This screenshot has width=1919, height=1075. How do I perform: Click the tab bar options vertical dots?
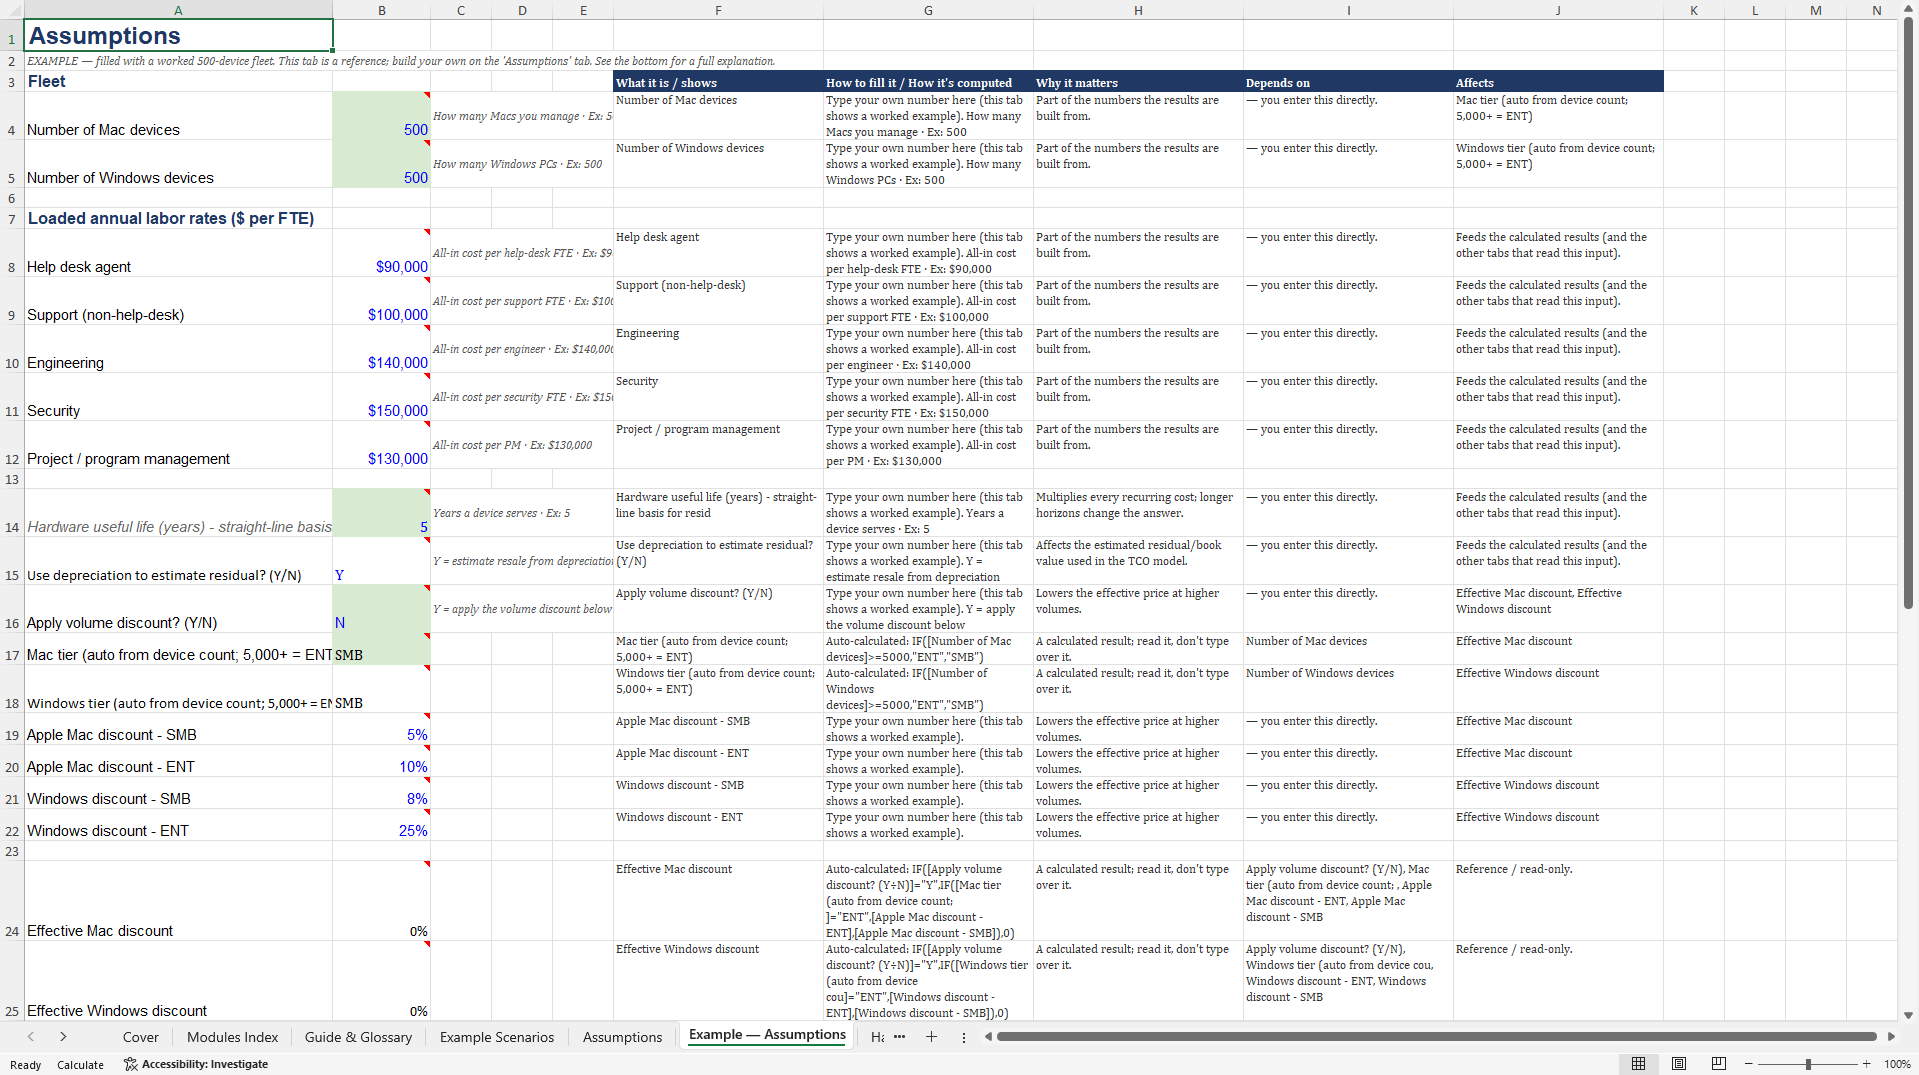click(964, 1038)
